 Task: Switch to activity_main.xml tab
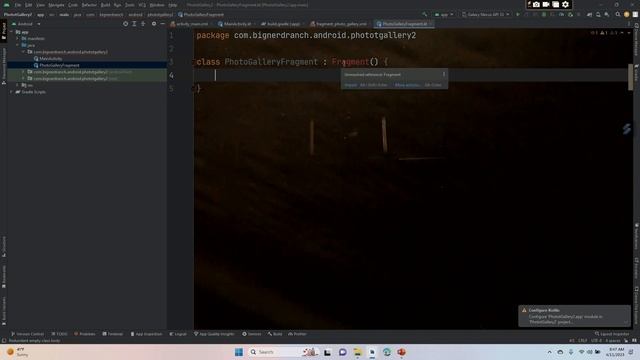click(190, 24)
